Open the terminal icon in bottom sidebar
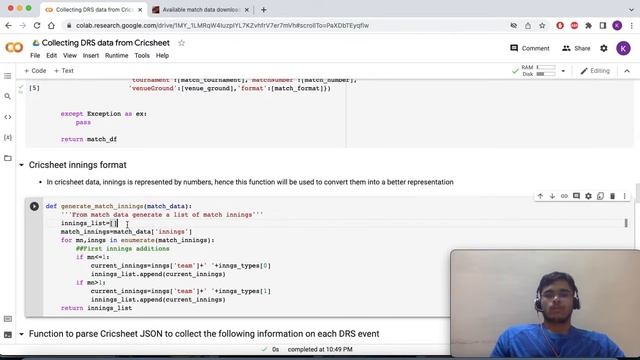The image size is (640, 360). pyautogui.click(x=7, y=335)
